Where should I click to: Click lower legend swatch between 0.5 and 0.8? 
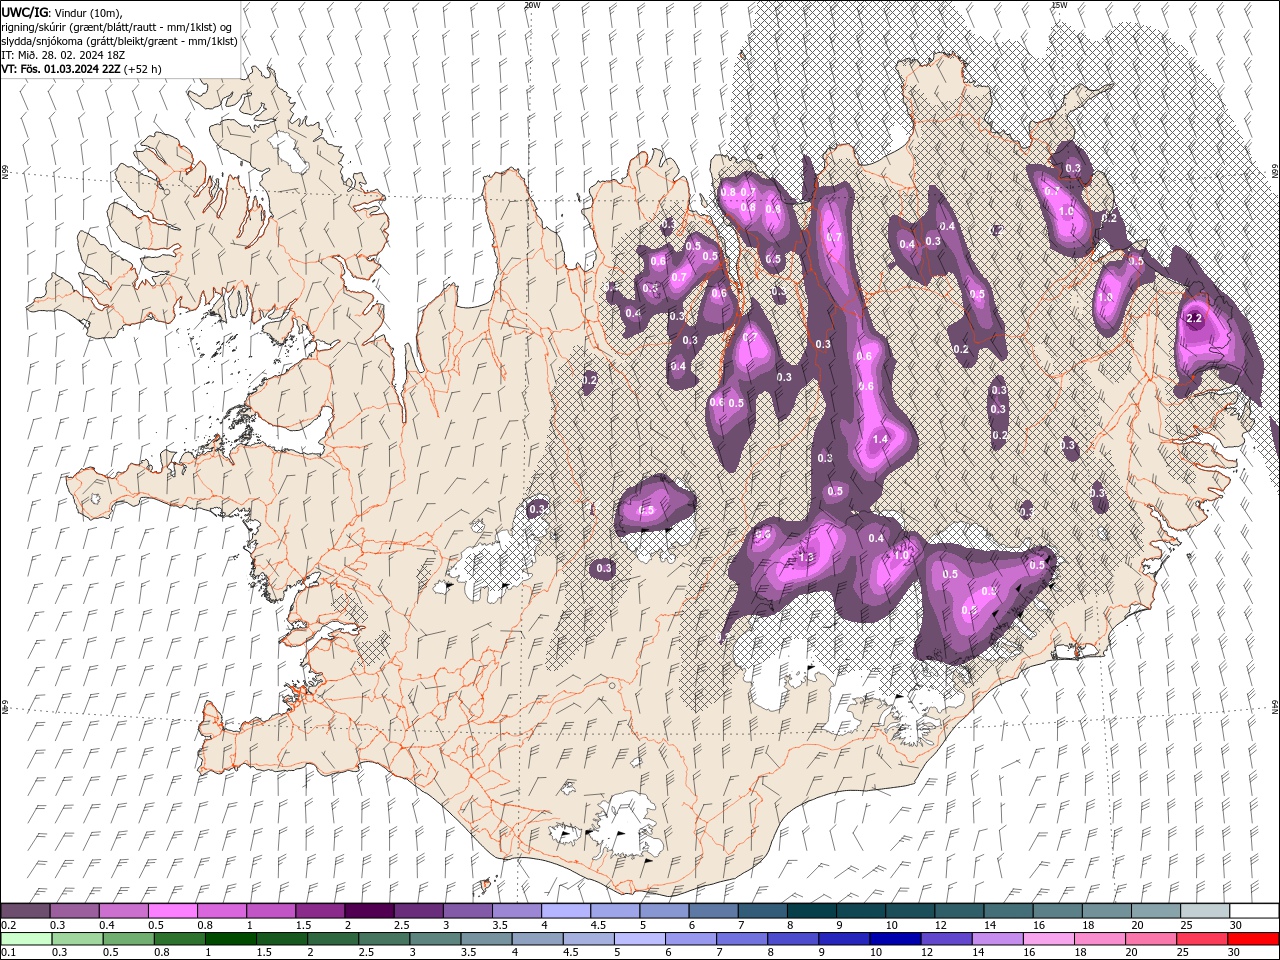[129, 939]
